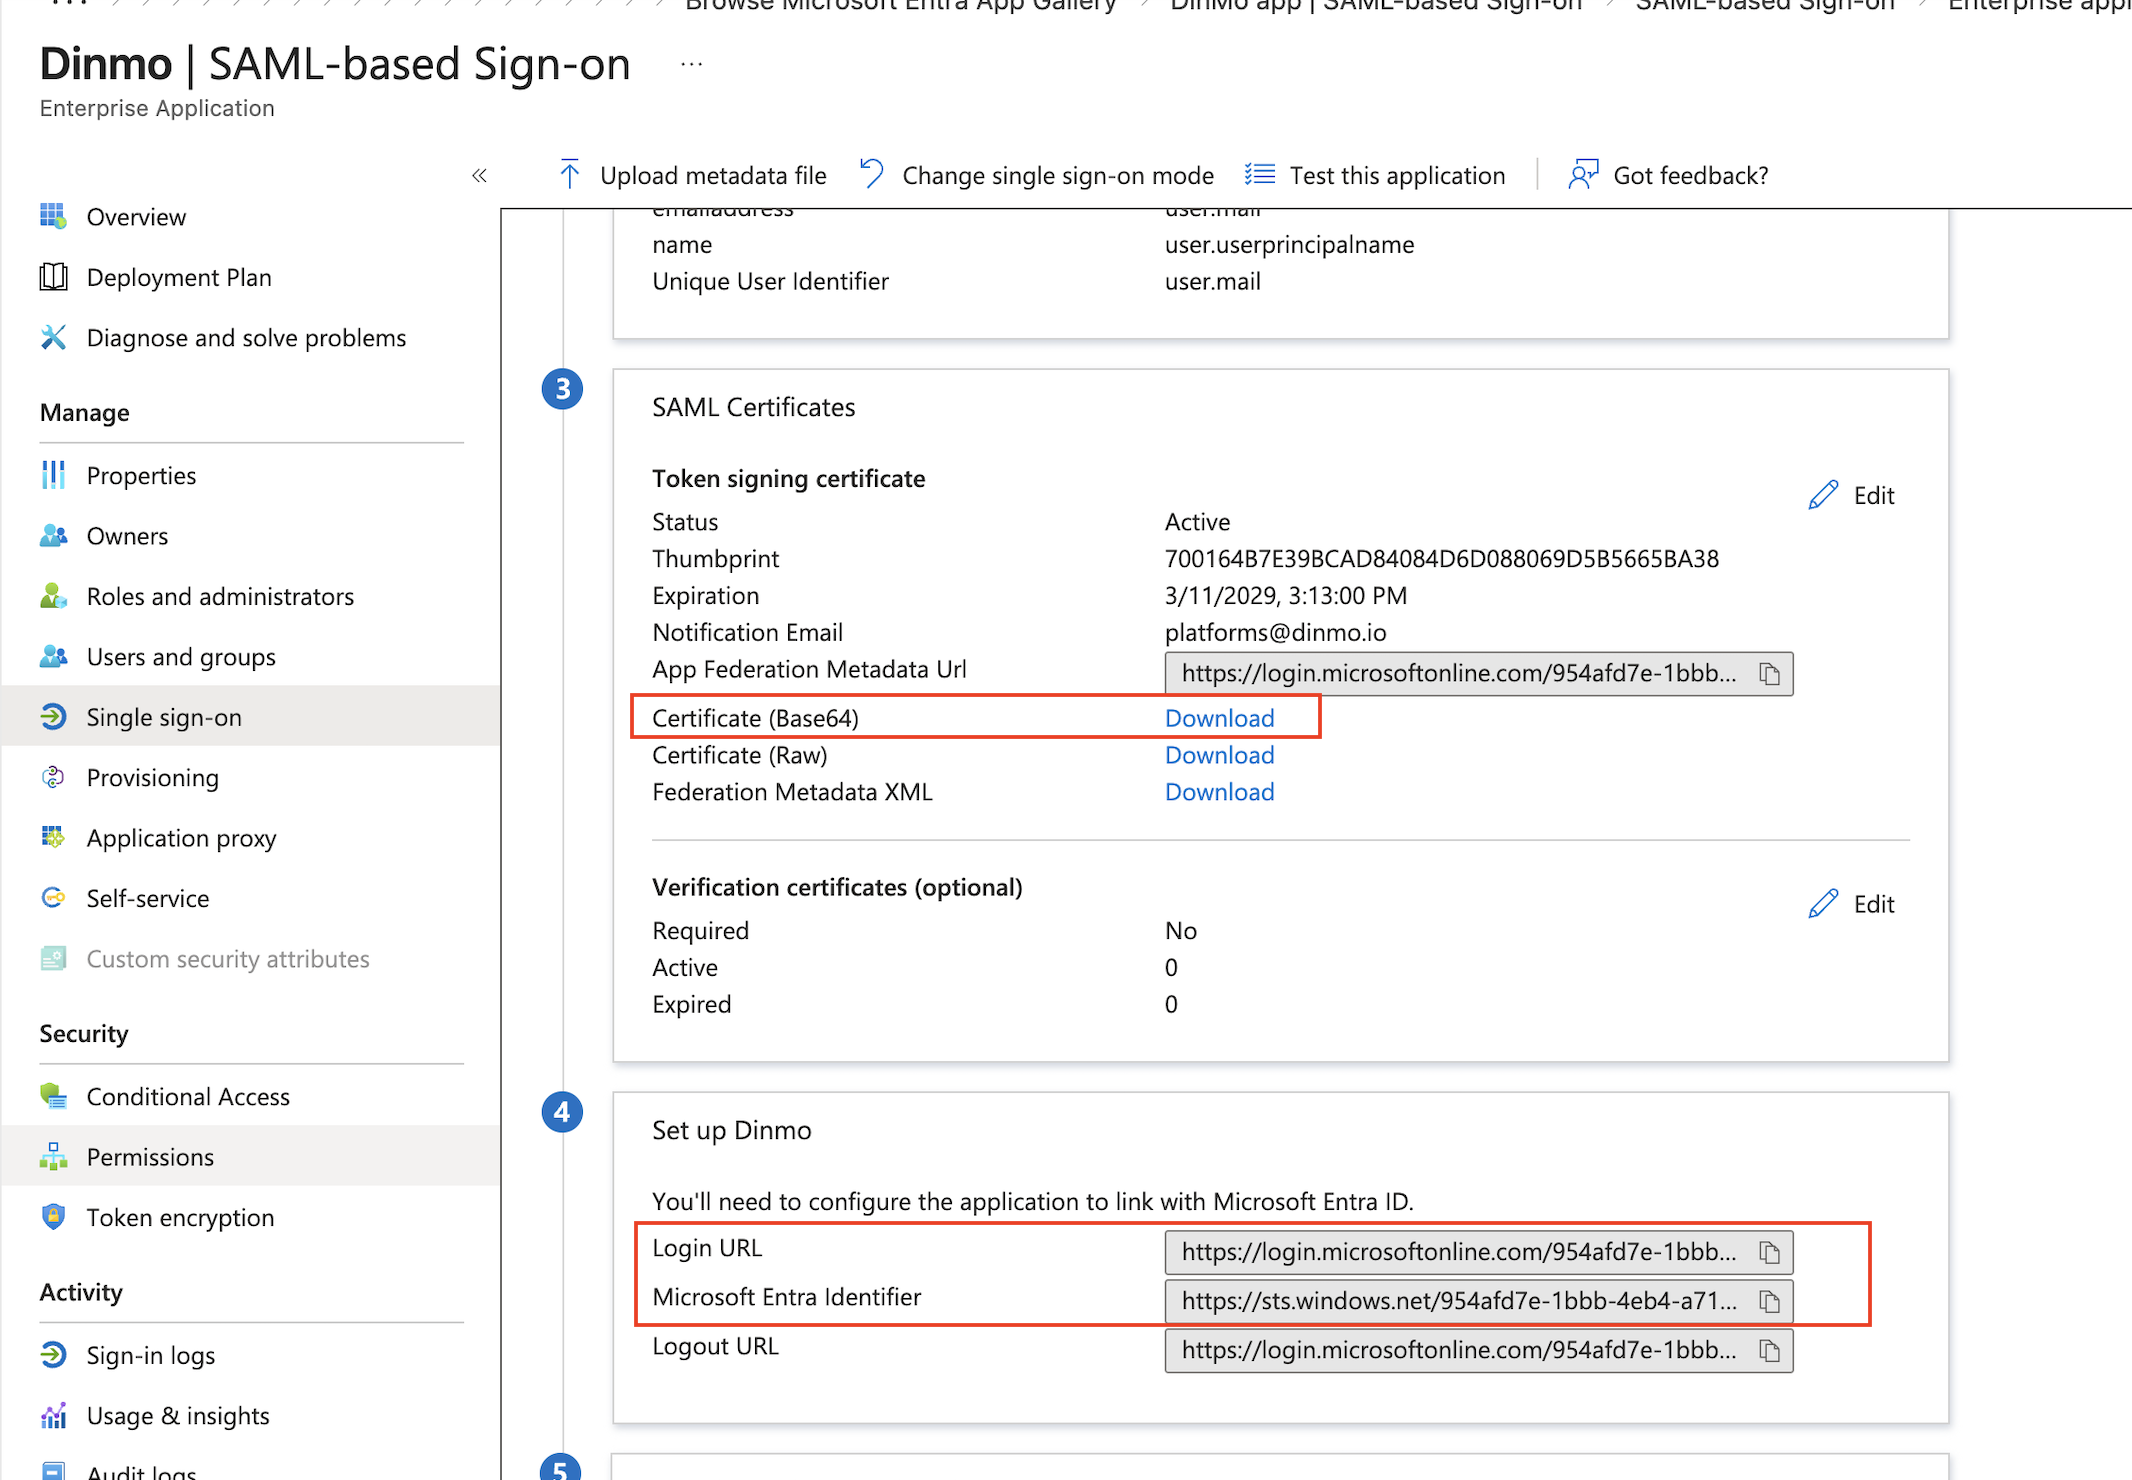Edit the Token signing certificate
Image resolution: width=2132 pixels, height=1480 pixels.
coord(1852,495)
